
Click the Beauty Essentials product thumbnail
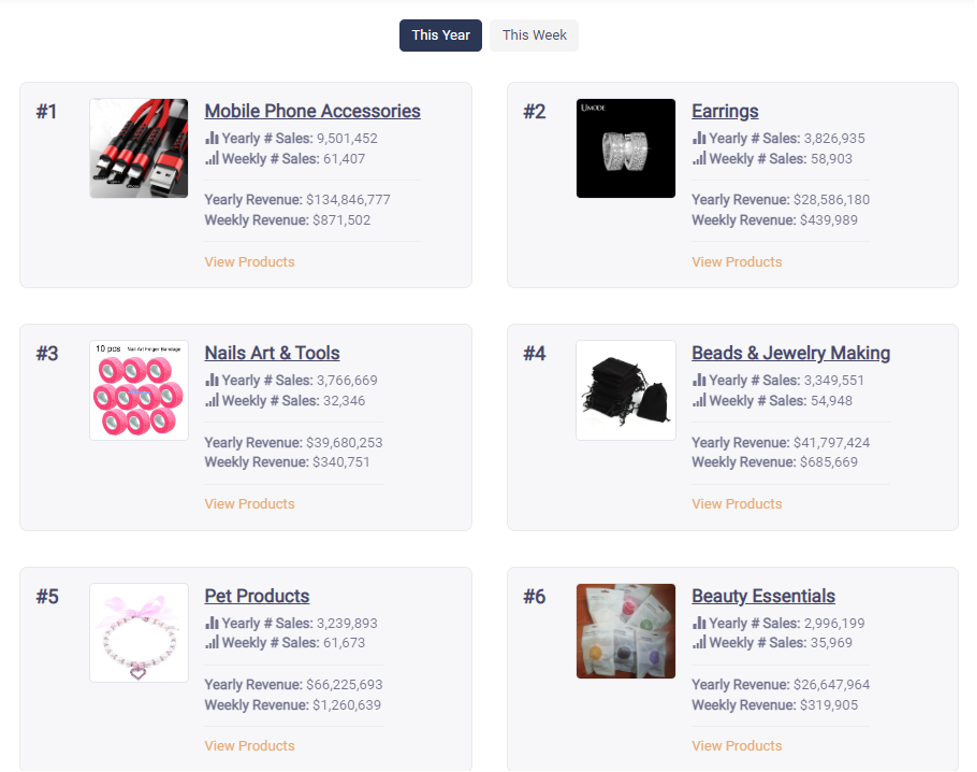626,631
